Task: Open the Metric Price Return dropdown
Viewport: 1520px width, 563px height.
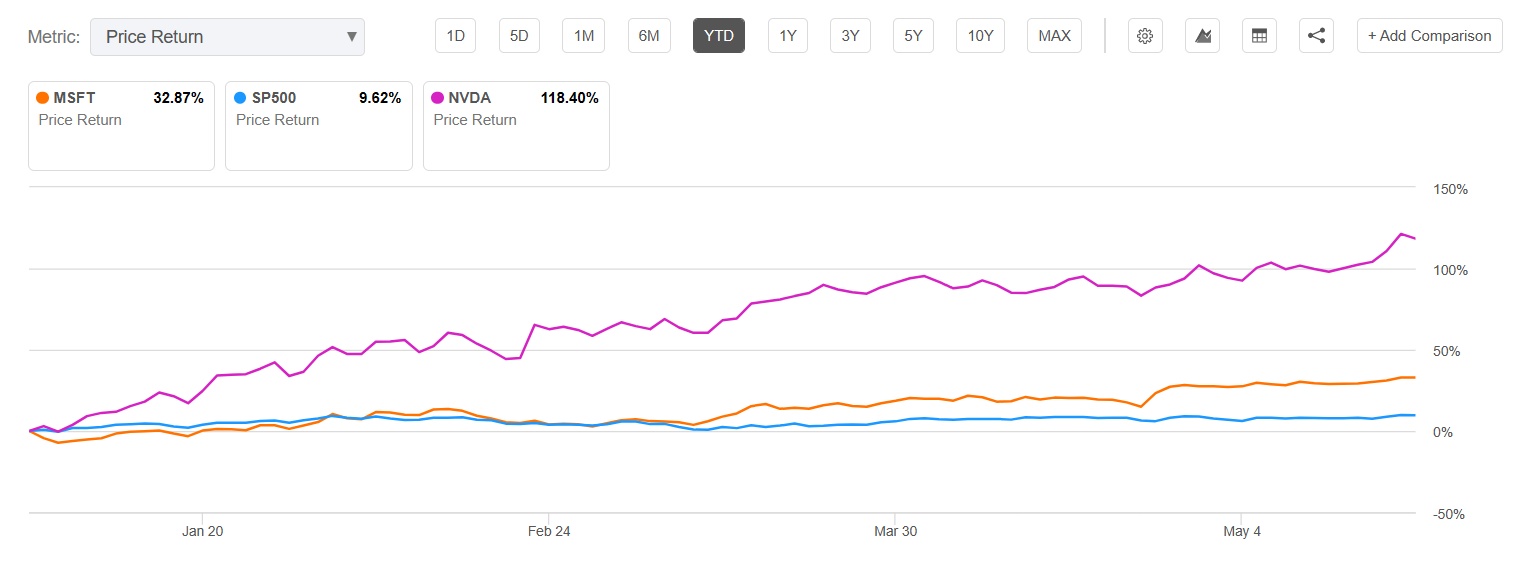Action: click(215, 37)
